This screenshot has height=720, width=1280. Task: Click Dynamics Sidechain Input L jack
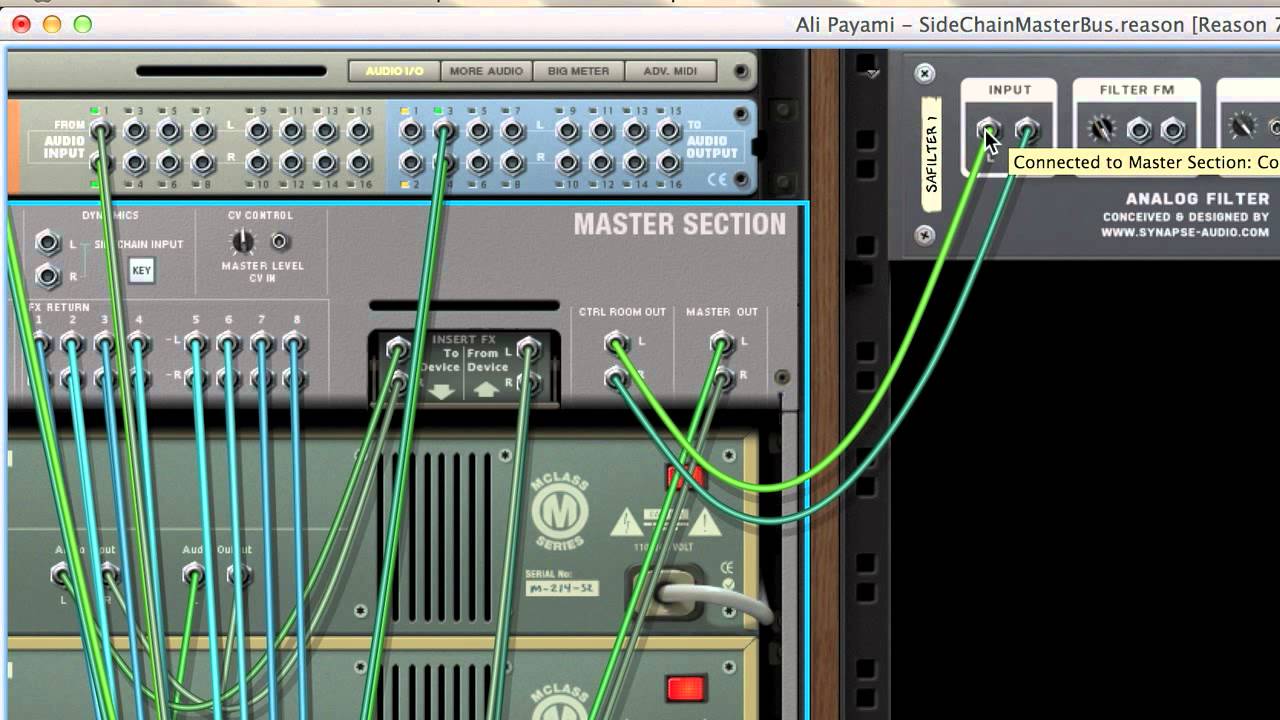point(47,242)
